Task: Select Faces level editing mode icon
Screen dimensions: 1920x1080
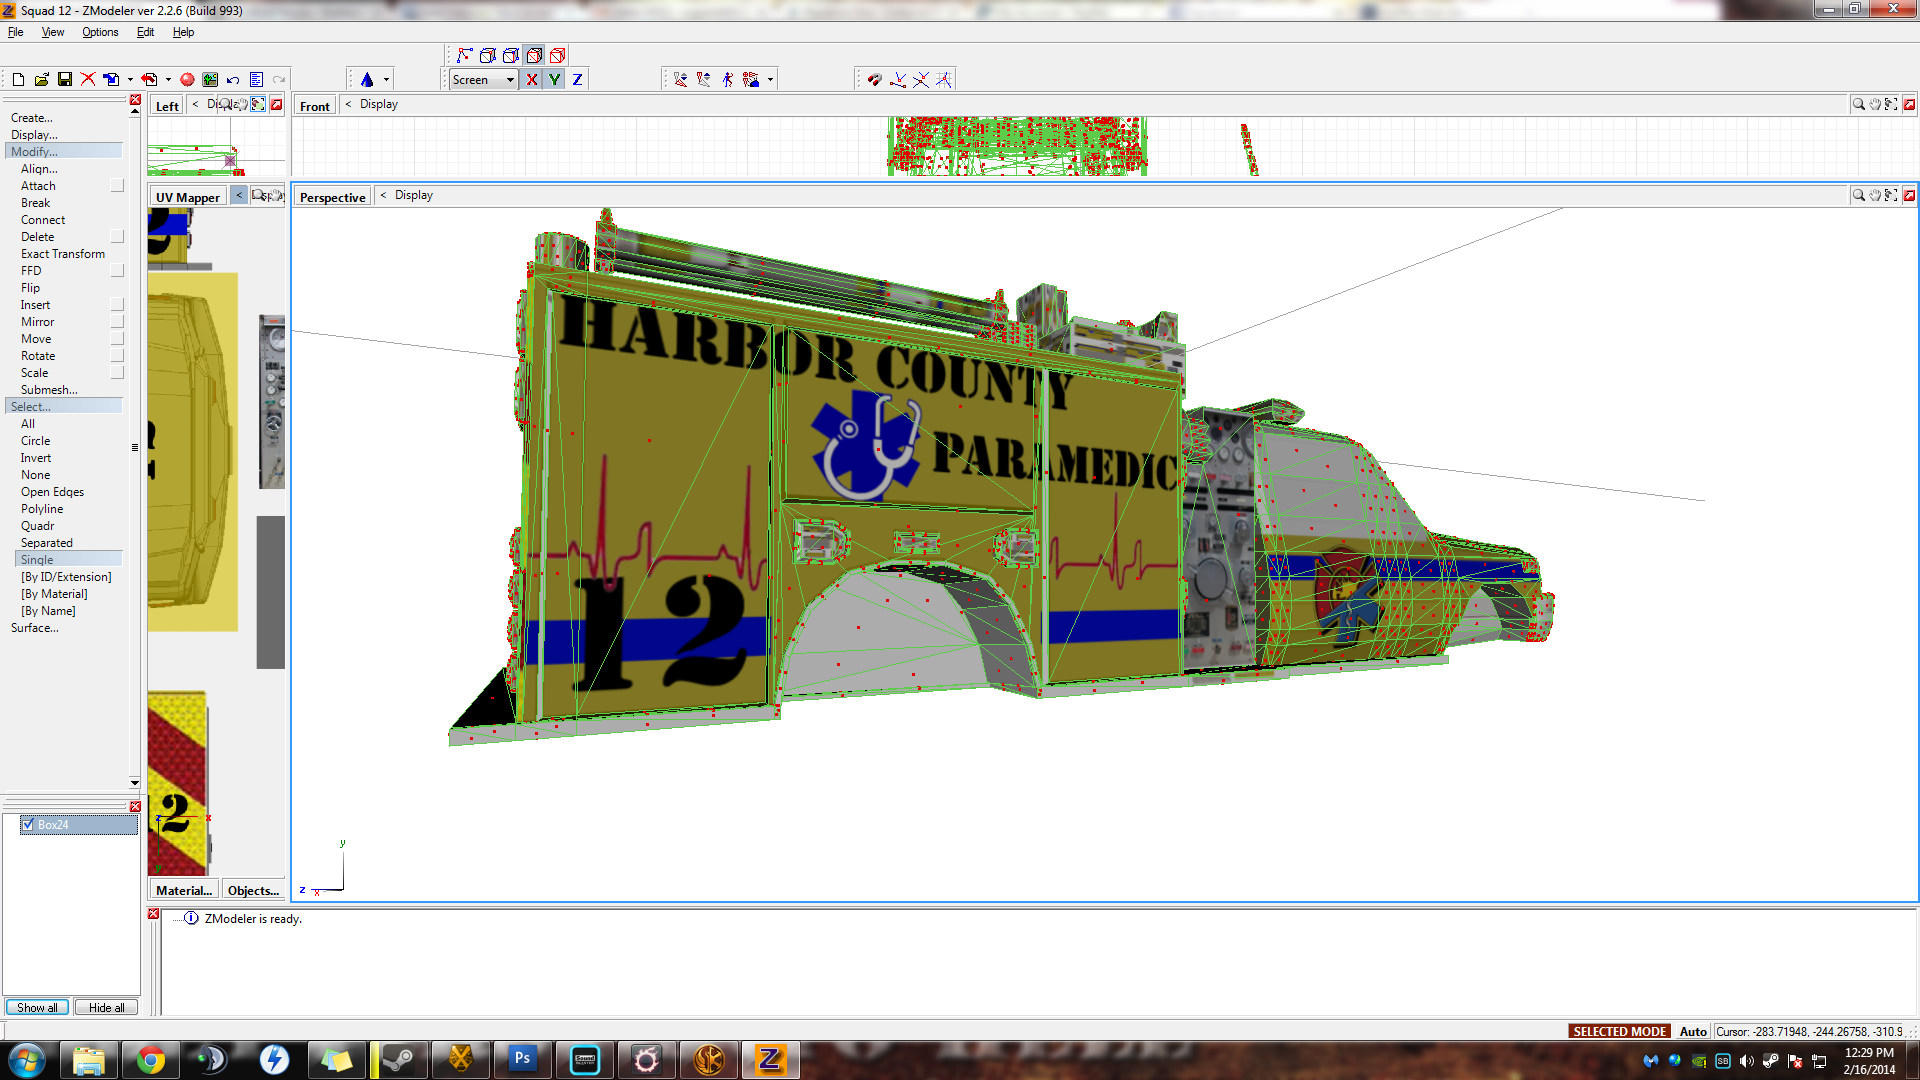Action: 511,56
